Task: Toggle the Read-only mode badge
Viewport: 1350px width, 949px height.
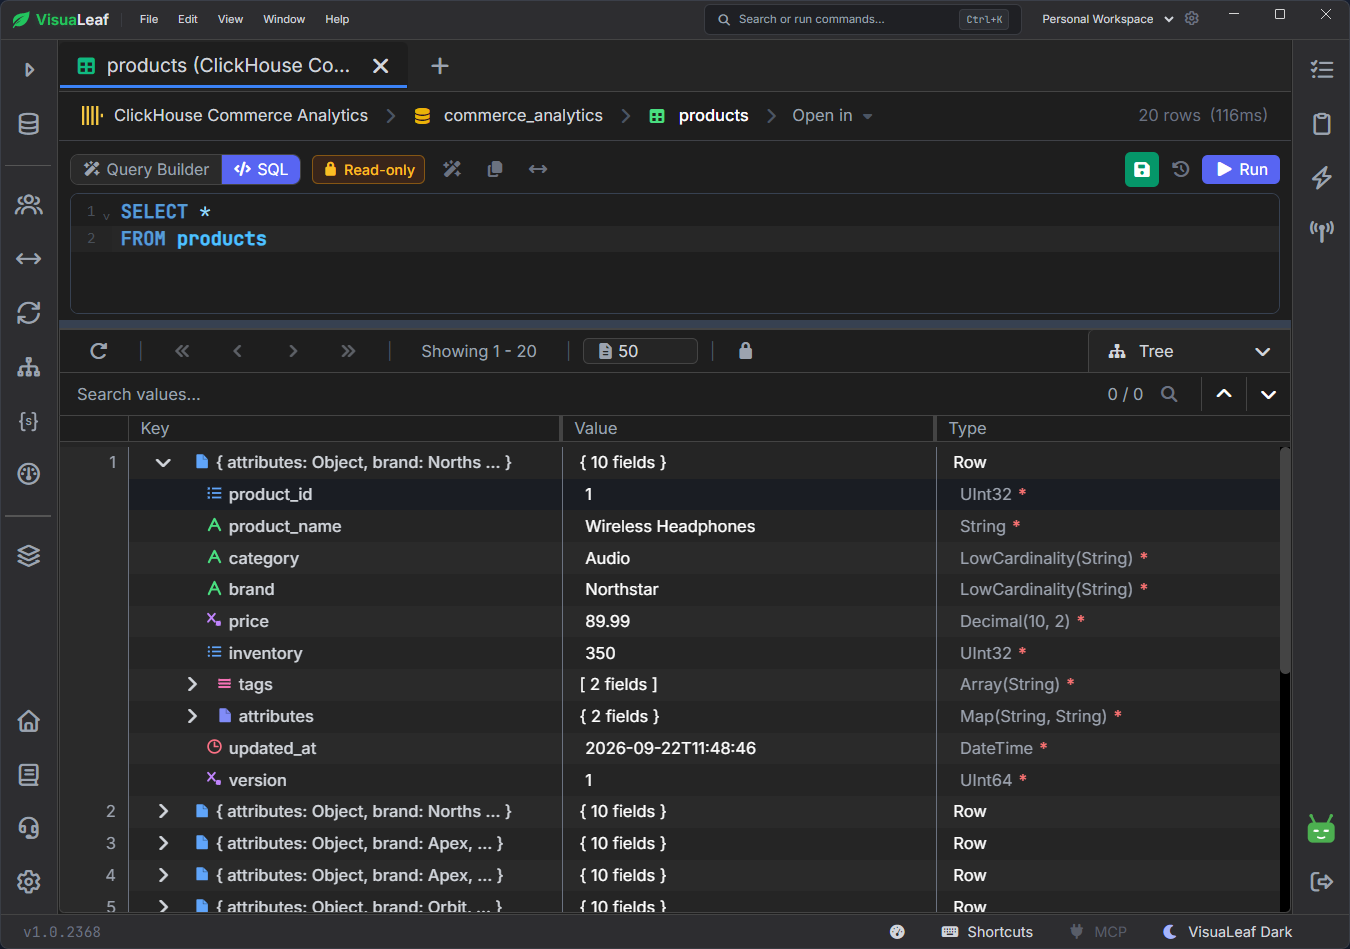Action: pos(369,169)
